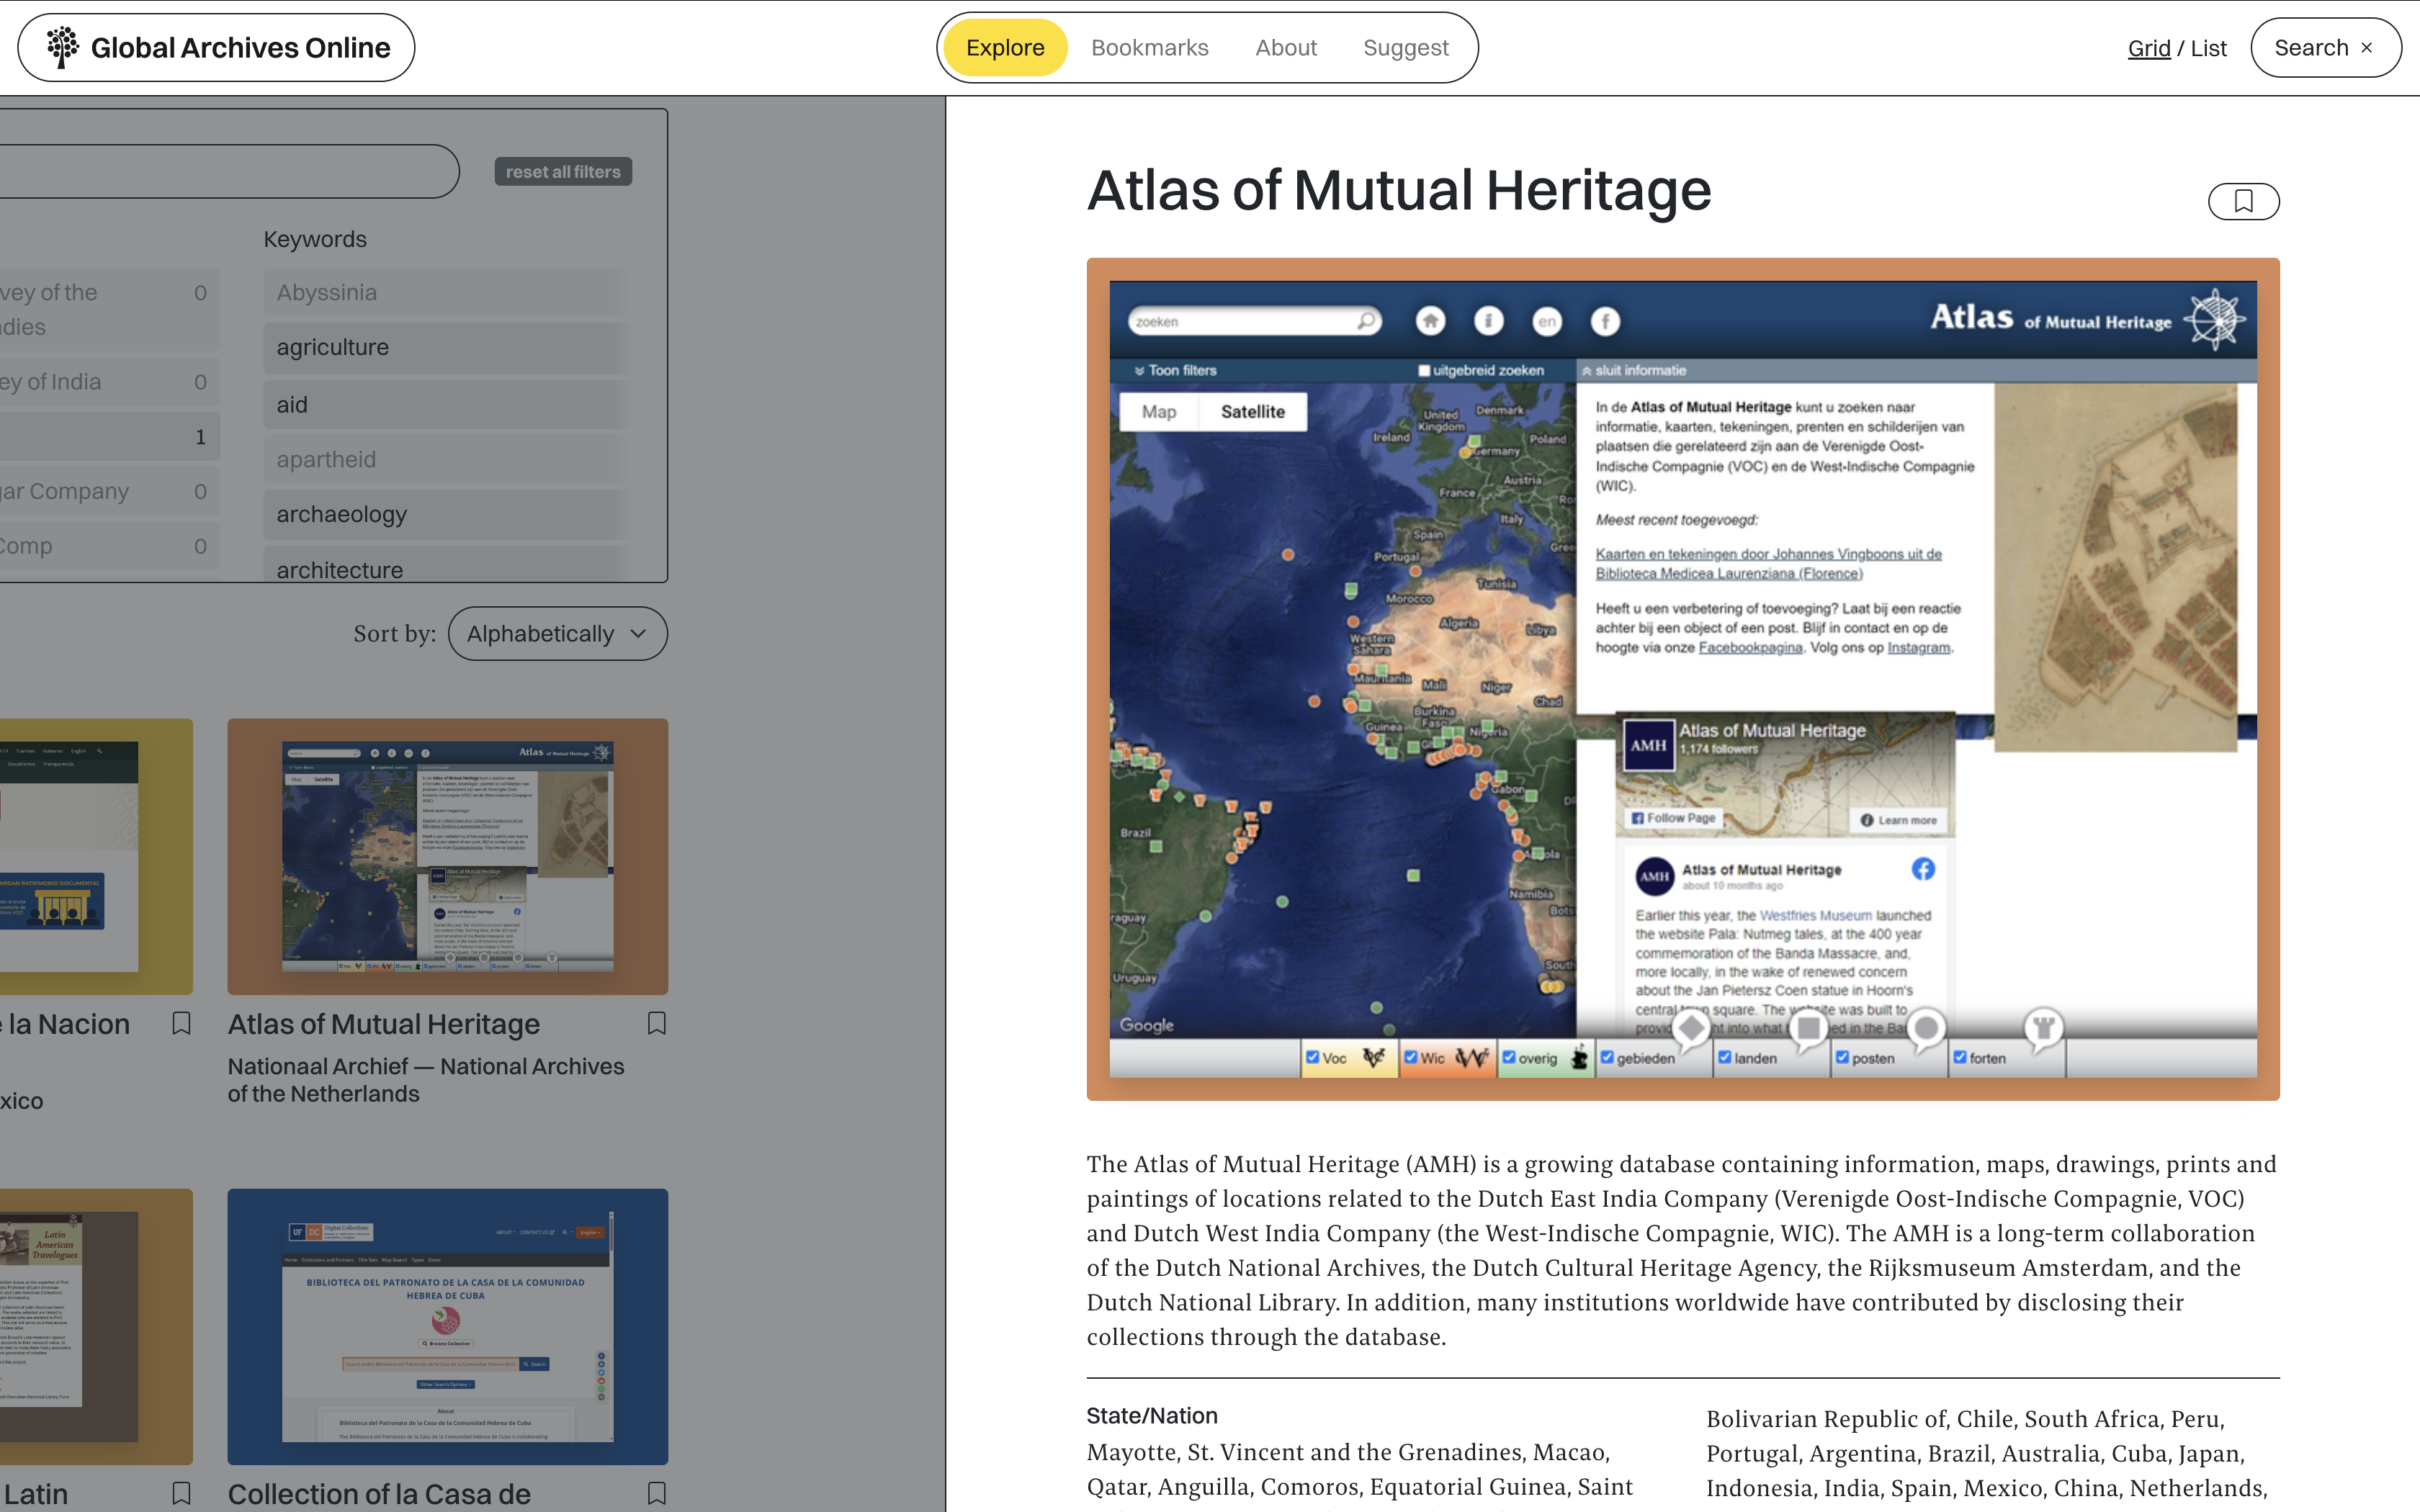Screen dimensions: 2420x1512
Task: Click the reset all filters button
Action: coord(563,171)
